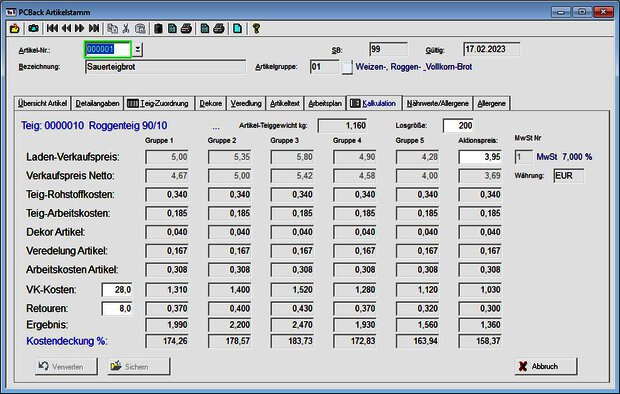Screen dimensions: 620x394
Task: Go to the previous record
Action: pos(66,28)
